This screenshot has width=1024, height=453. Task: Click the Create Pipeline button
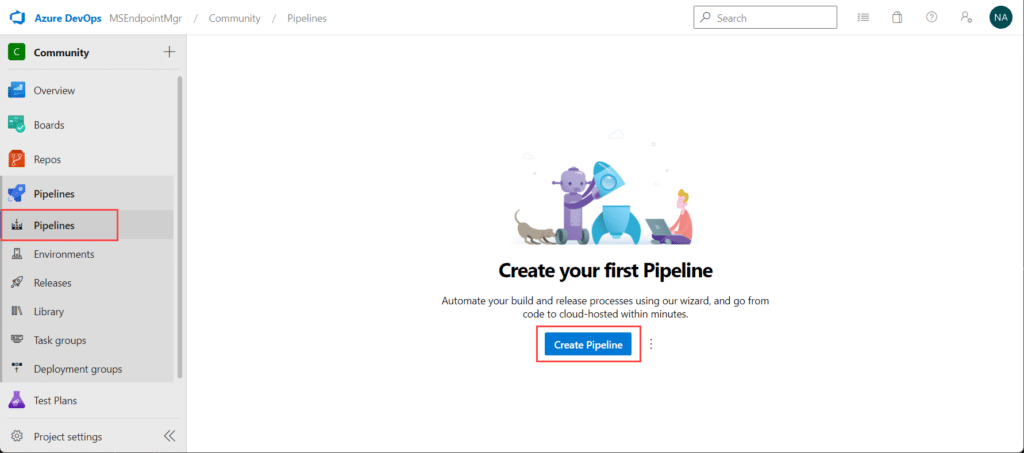pyautogui.click(x=588, y=345)
